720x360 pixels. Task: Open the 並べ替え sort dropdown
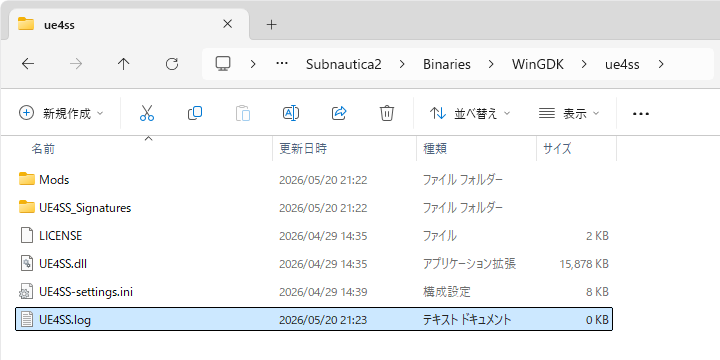click(470, 113)
